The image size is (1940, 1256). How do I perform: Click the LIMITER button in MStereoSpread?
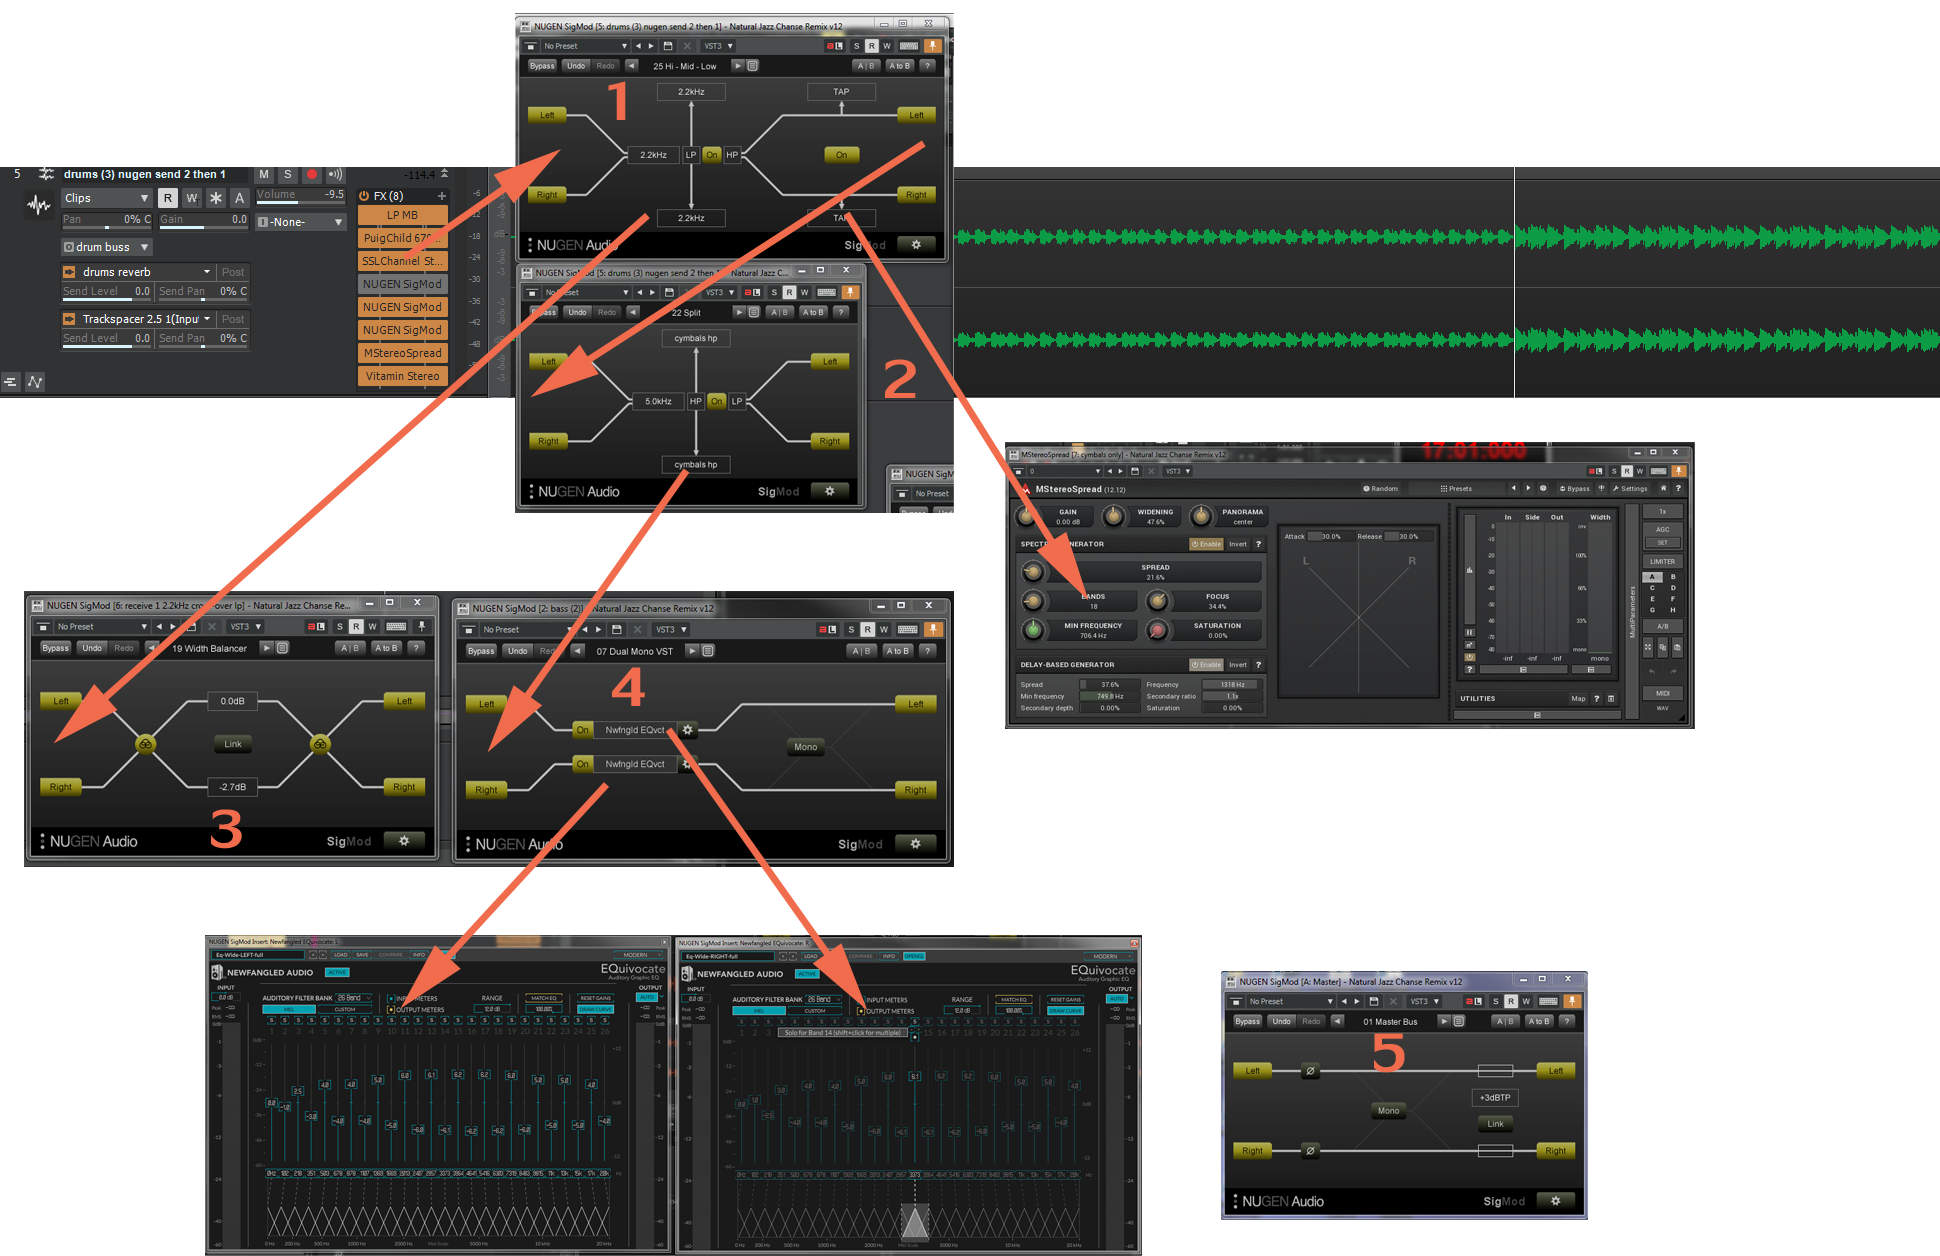(x=1662, y=561)
